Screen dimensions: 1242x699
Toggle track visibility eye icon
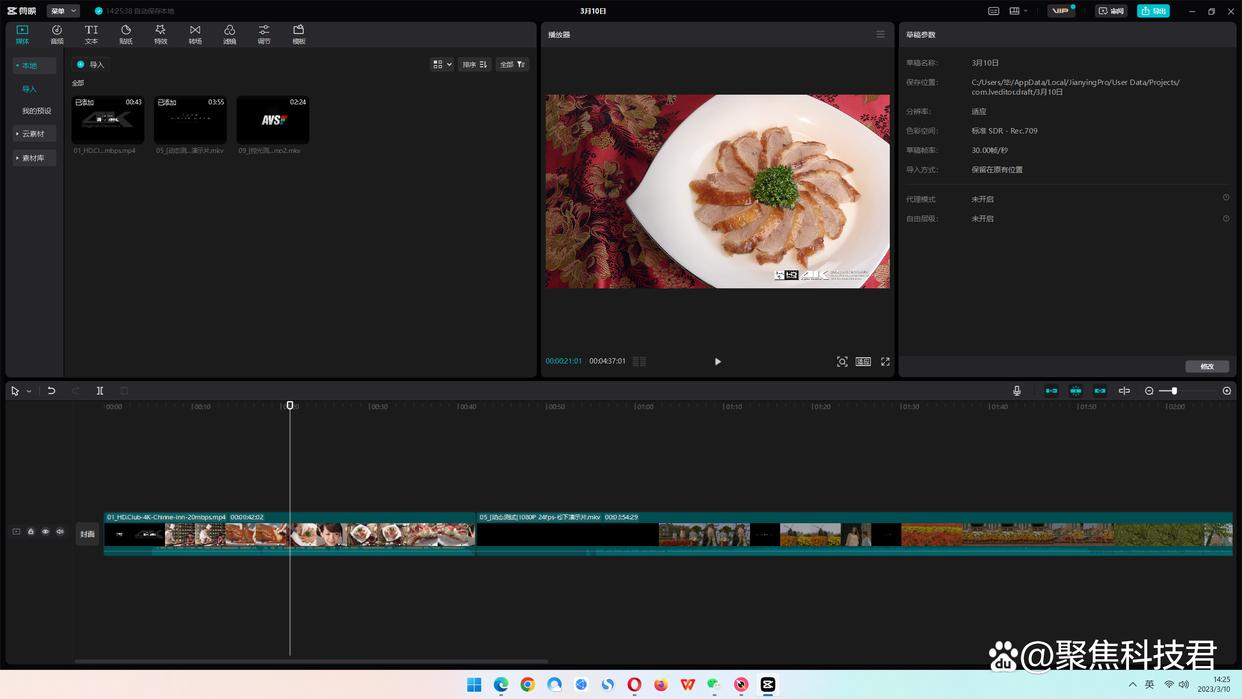point(45,532)
